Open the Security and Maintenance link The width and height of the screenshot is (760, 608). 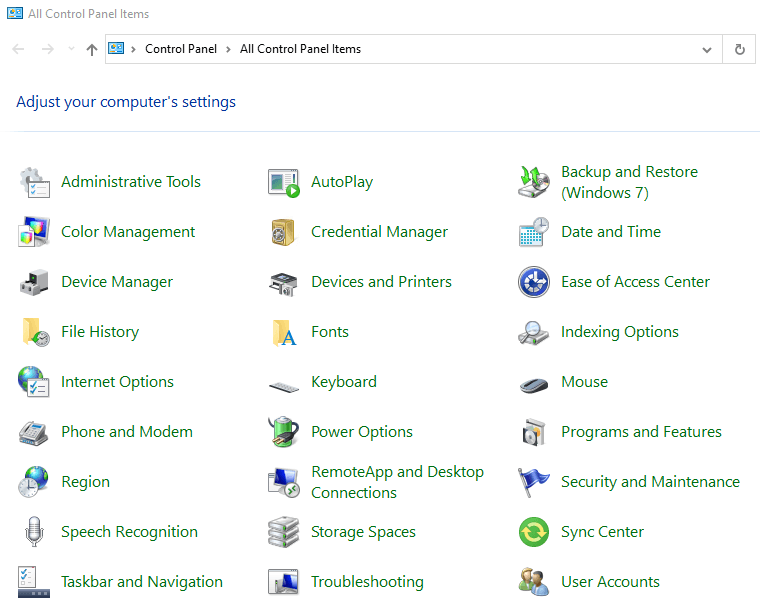tap(650, 482)
